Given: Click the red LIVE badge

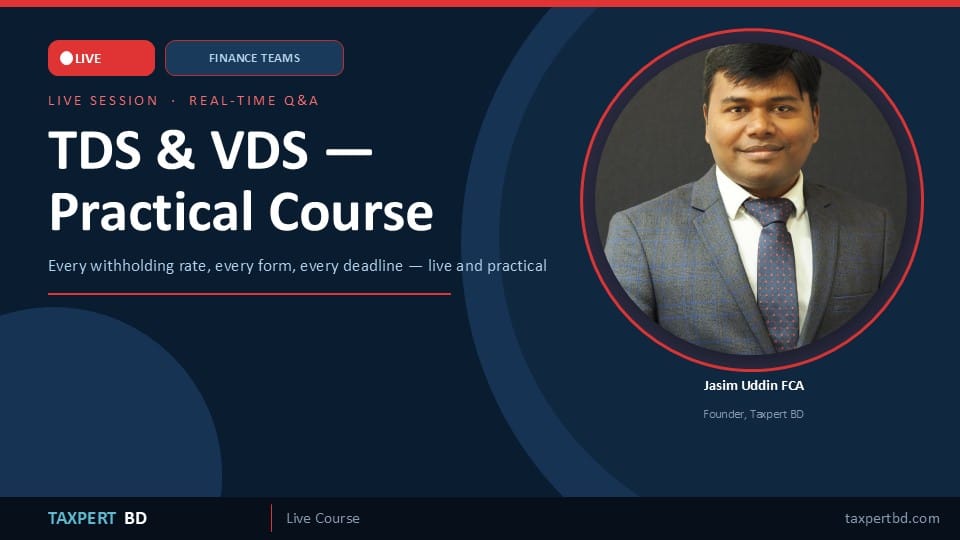Looking at the screenshot, I should [101, 58].
